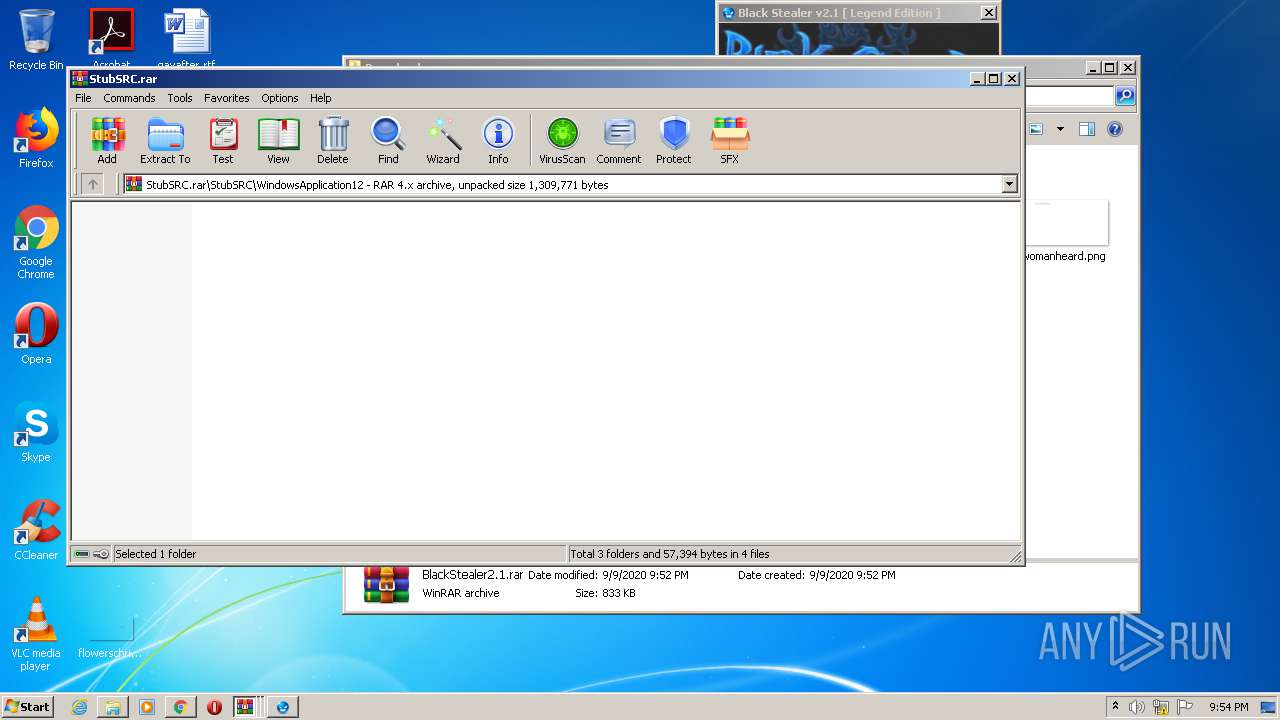Expand the archive path dropdown

[x=1009, y=184]
